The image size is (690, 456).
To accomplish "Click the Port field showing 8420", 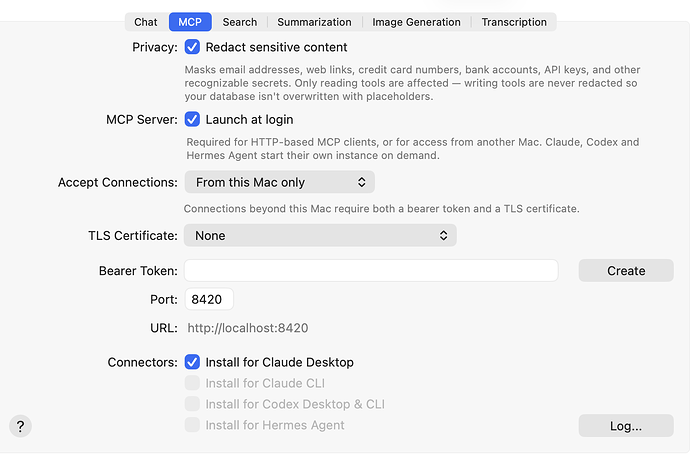I will (x=209, y=299).
